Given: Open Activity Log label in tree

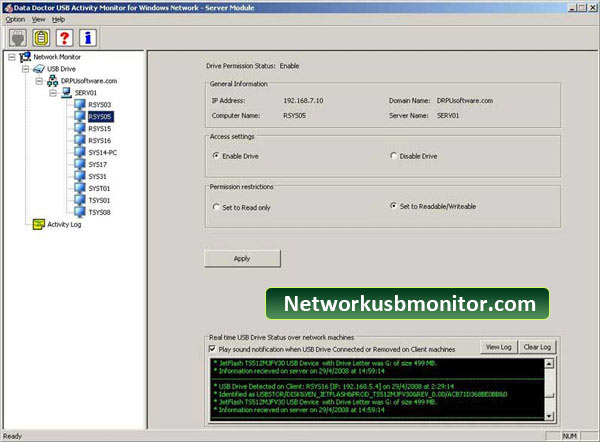Looking at the screenshot, I should [x=64, y=224].
